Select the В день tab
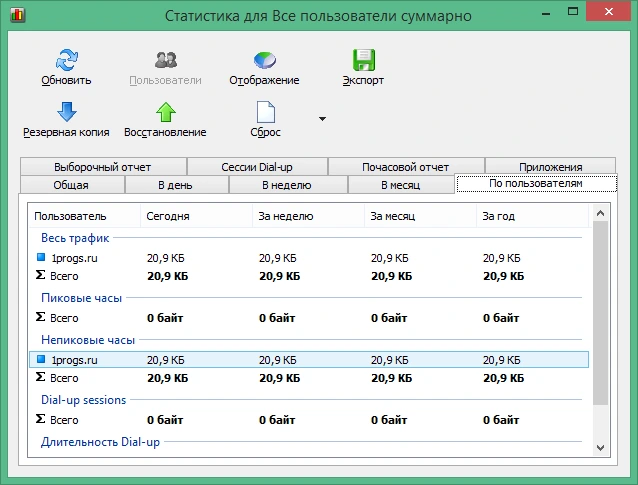The image size is (638, 485). point(176,185)
